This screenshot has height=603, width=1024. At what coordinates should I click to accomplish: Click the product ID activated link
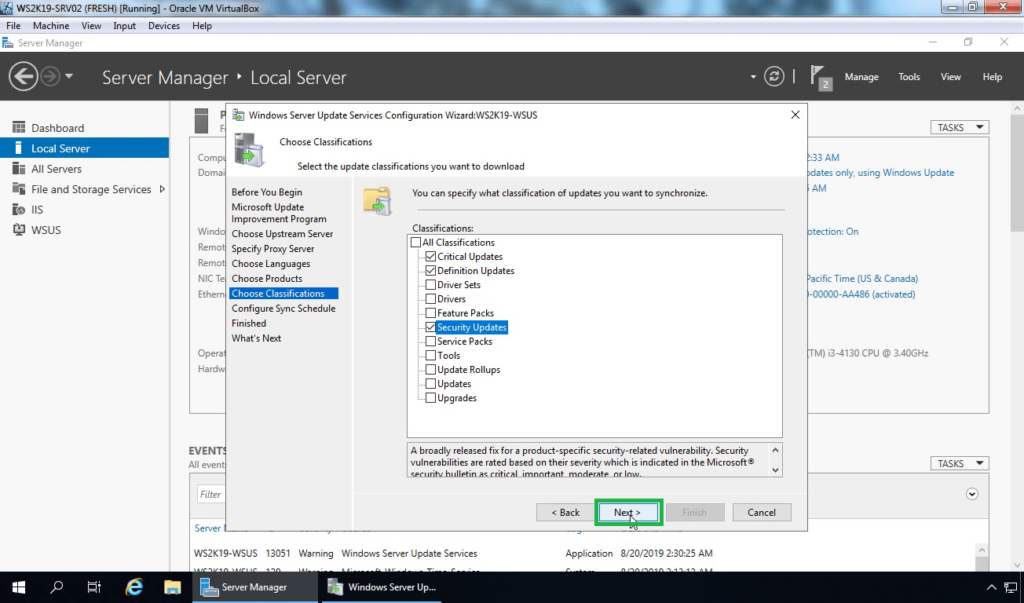tap(861, 295)
